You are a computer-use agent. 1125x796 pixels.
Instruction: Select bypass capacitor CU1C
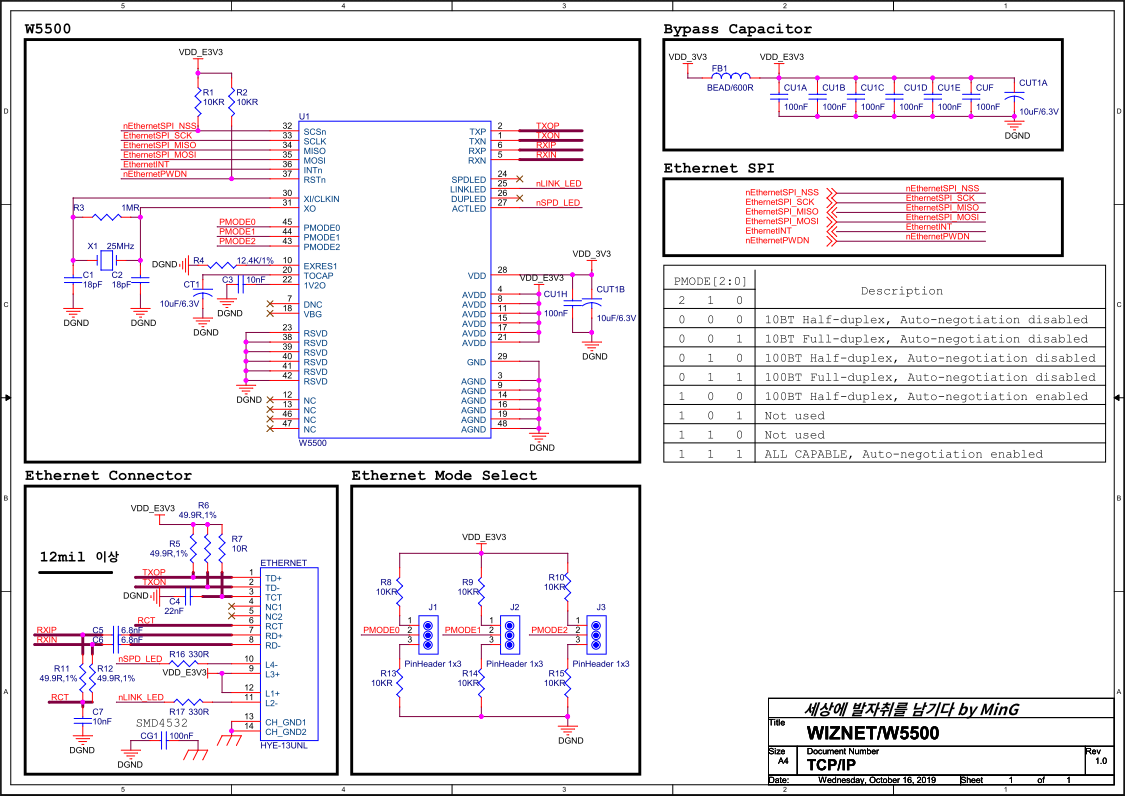tap(855, 97)
